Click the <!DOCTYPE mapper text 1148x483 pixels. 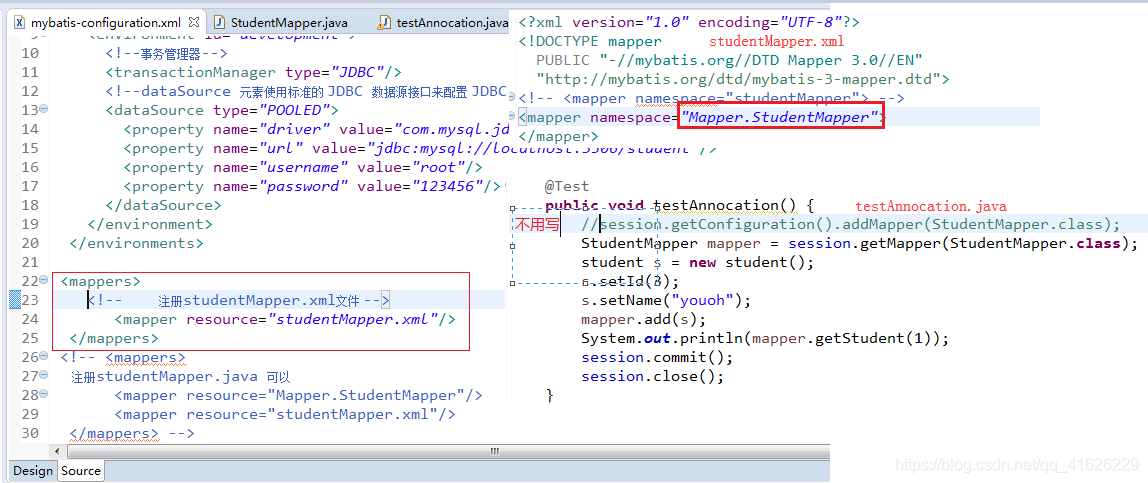tap(589, 42)
